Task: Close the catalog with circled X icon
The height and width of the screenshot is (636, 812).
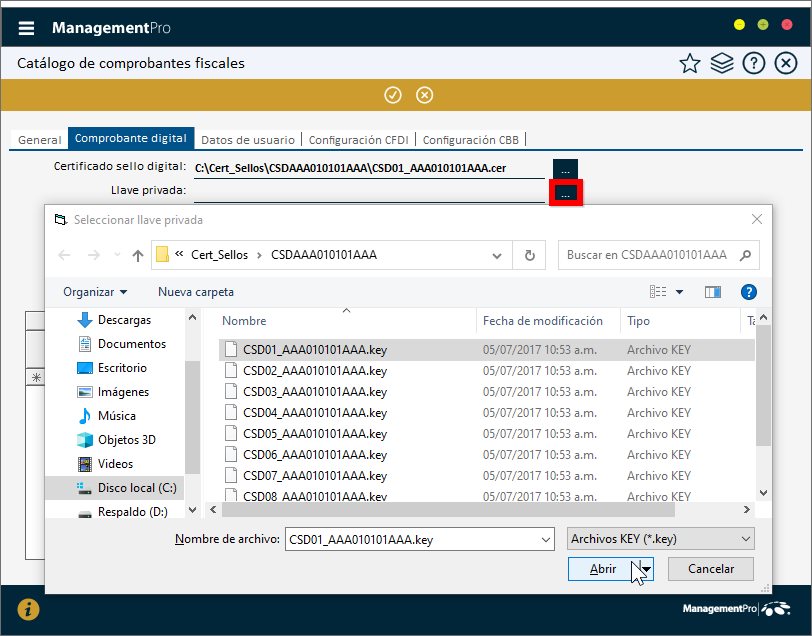Action: 786,64
